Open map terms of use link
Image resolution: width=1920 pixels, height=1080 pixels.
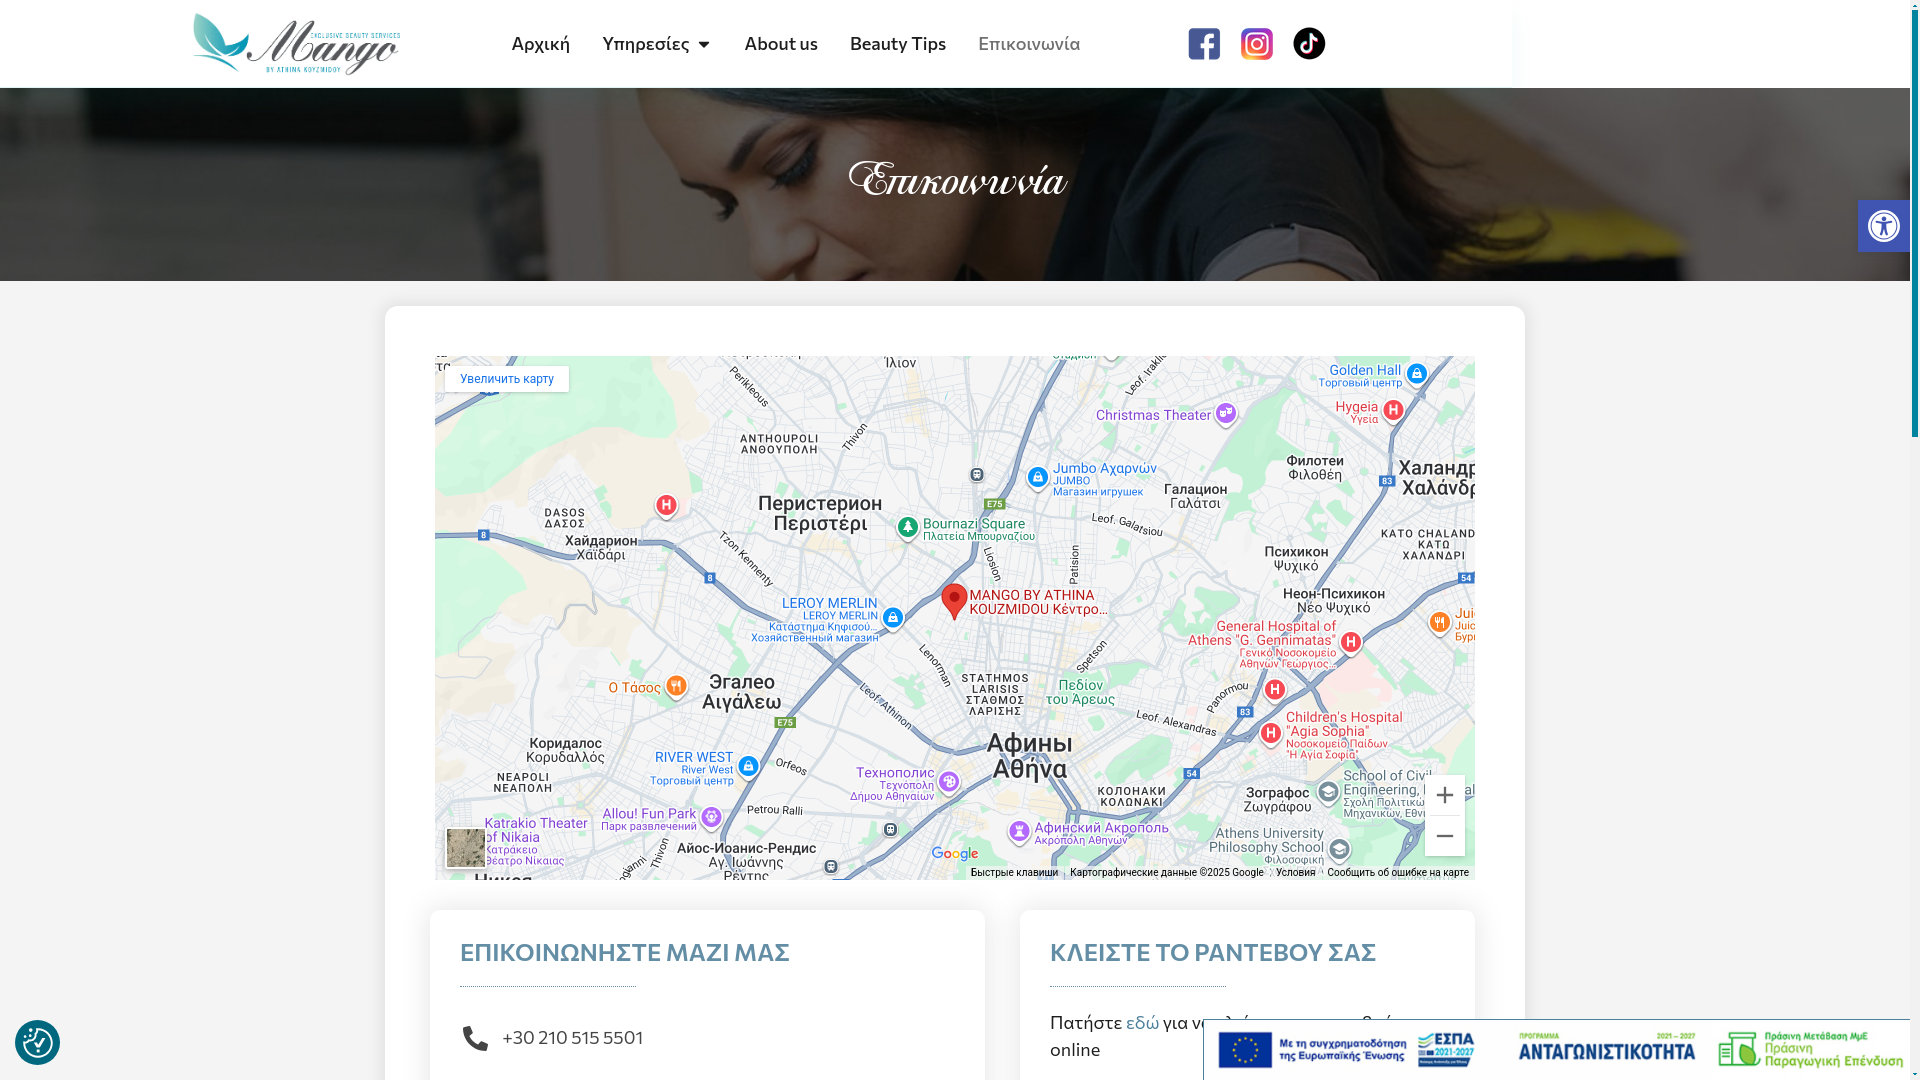(x=1296, y=873)
